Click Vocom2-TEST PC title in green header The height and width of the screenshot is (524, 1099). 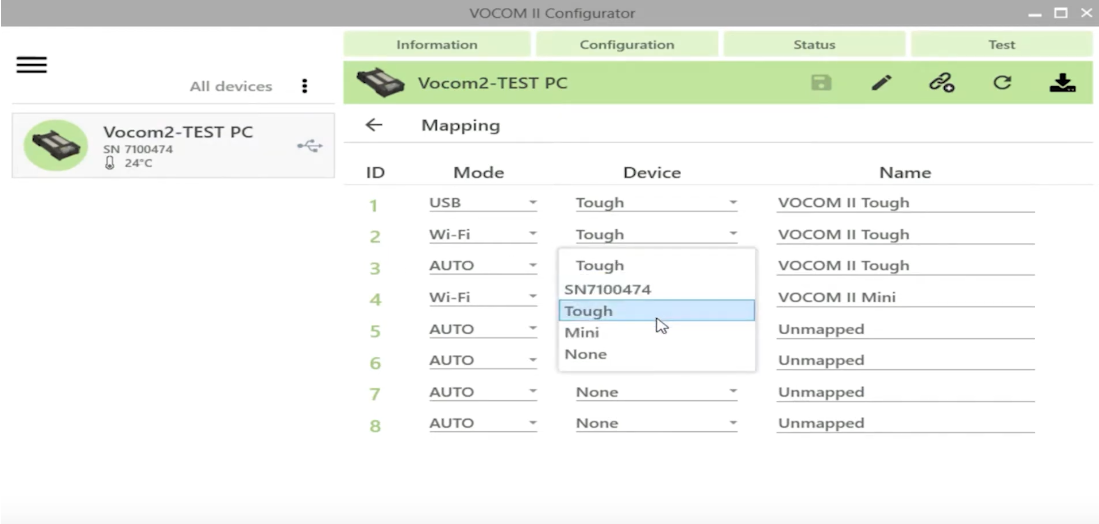[493, 83]
